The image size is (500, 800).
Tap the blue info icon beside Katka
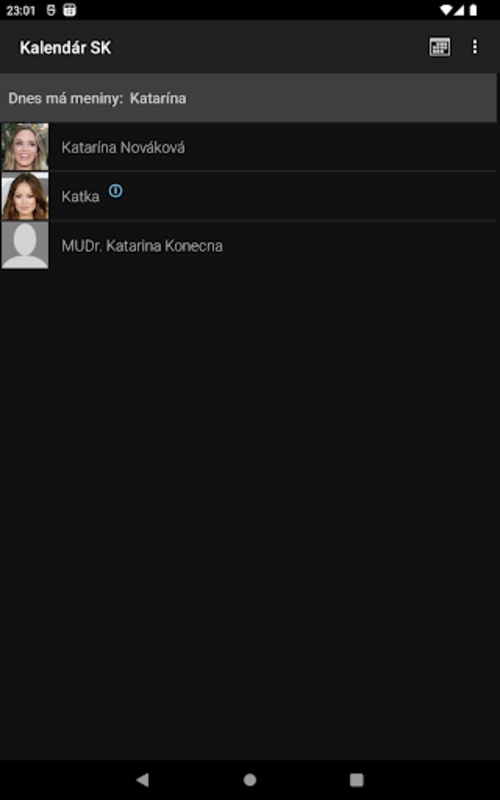[116, 191]
